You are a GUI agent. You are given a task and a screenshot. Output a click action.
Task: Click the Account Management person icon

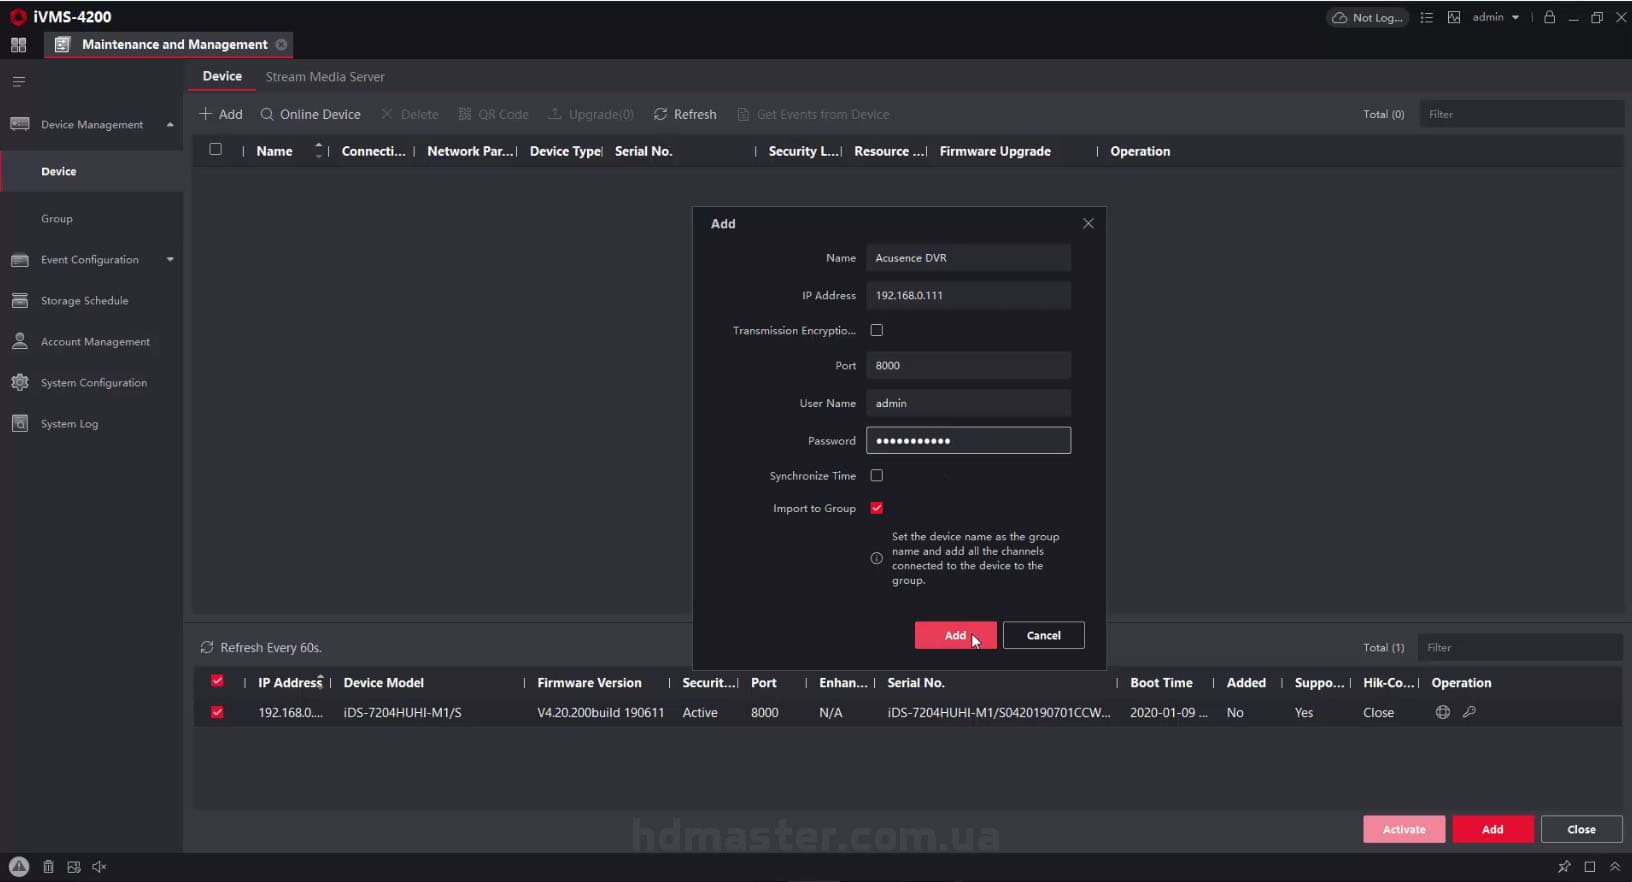coord(19,341)
